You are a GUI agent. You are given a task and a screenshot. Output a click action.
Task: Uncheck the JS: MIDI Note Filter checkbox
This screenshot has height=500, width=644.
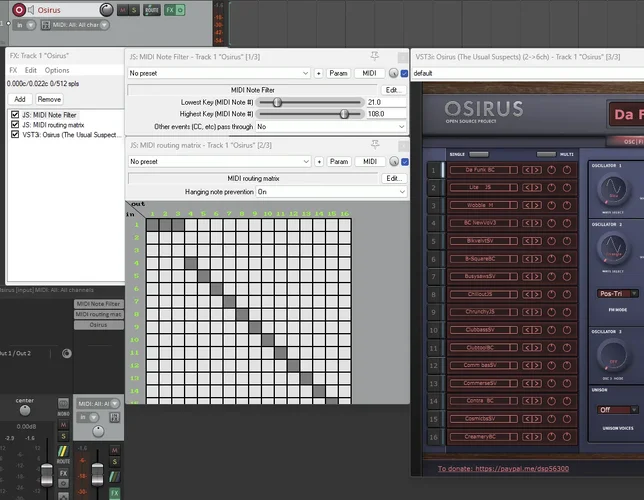click(x=14, y=115)
